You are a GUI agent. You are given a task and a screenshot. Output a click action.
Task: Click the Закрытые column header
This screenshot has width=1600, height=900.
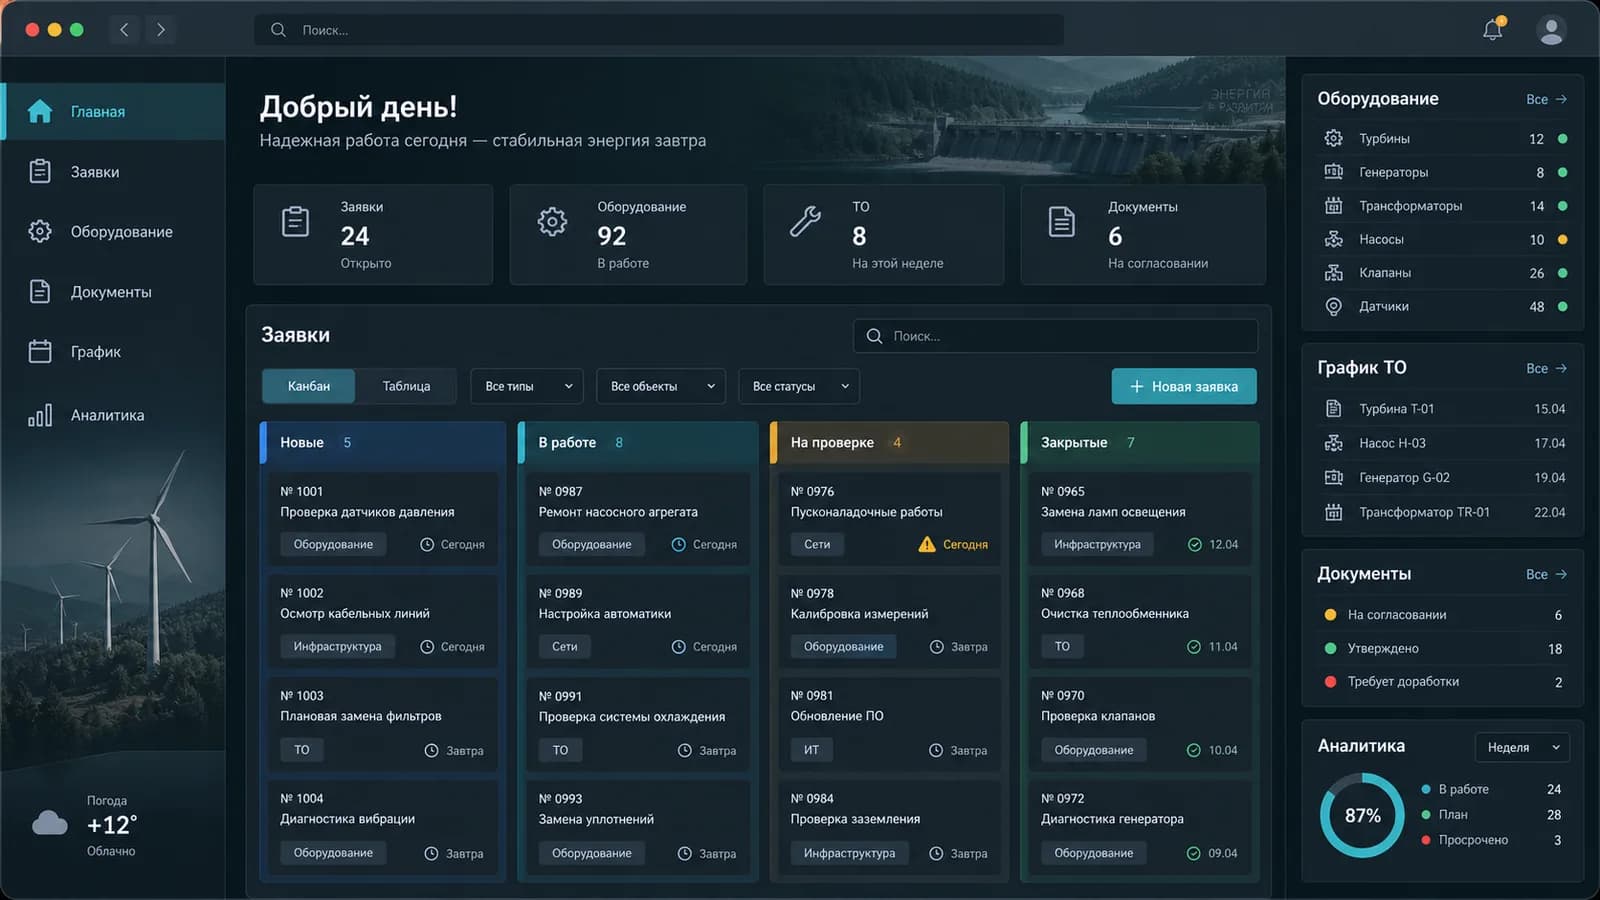pos(1139,442)
